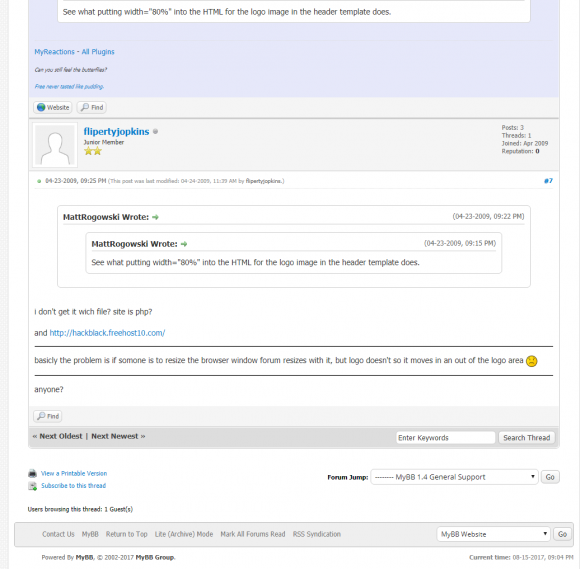
Task: Go to the Next Oldest thread
Action: (x=61, y=436)
